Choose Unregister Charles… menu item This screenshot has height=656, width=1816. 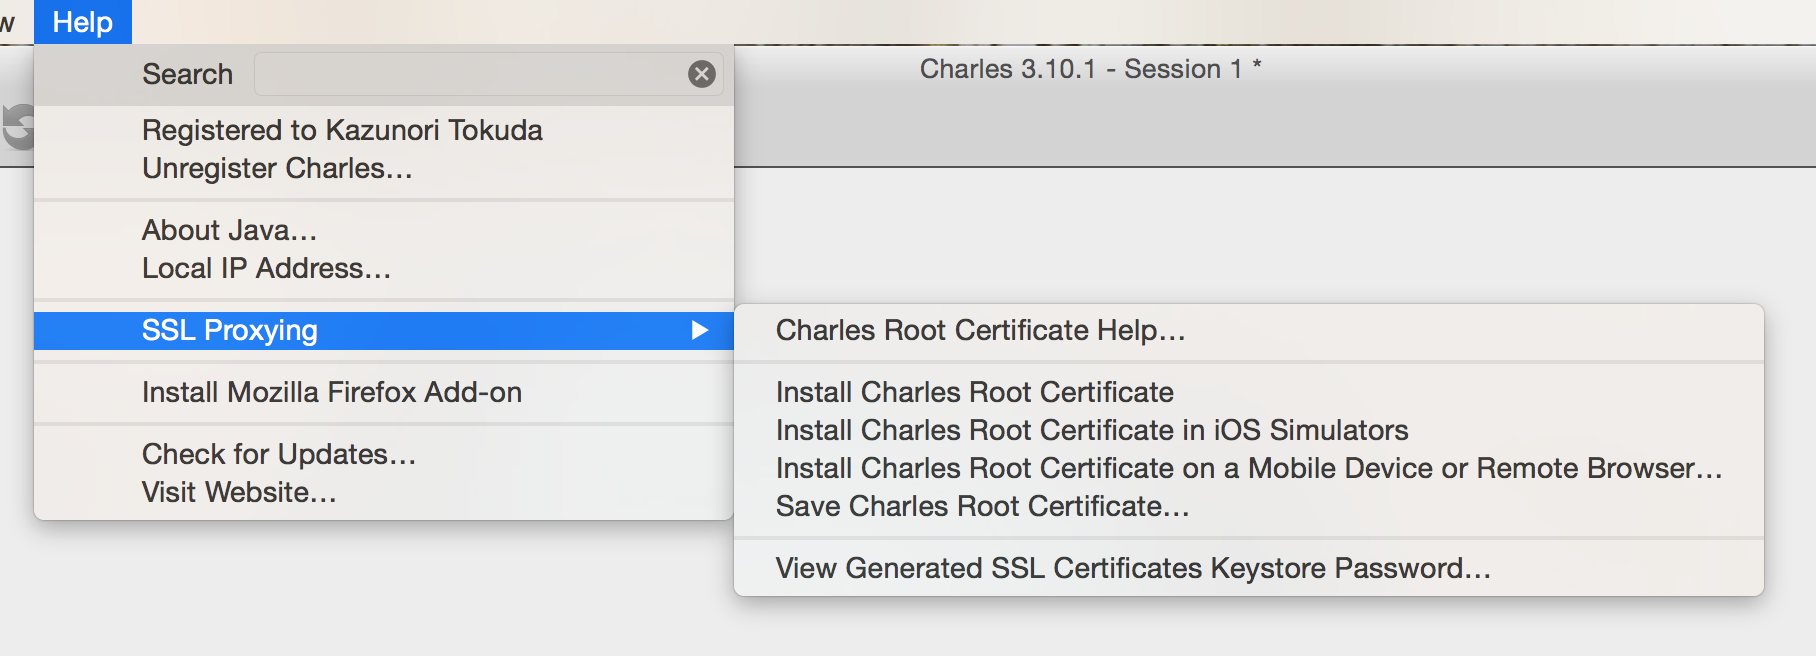384,168
